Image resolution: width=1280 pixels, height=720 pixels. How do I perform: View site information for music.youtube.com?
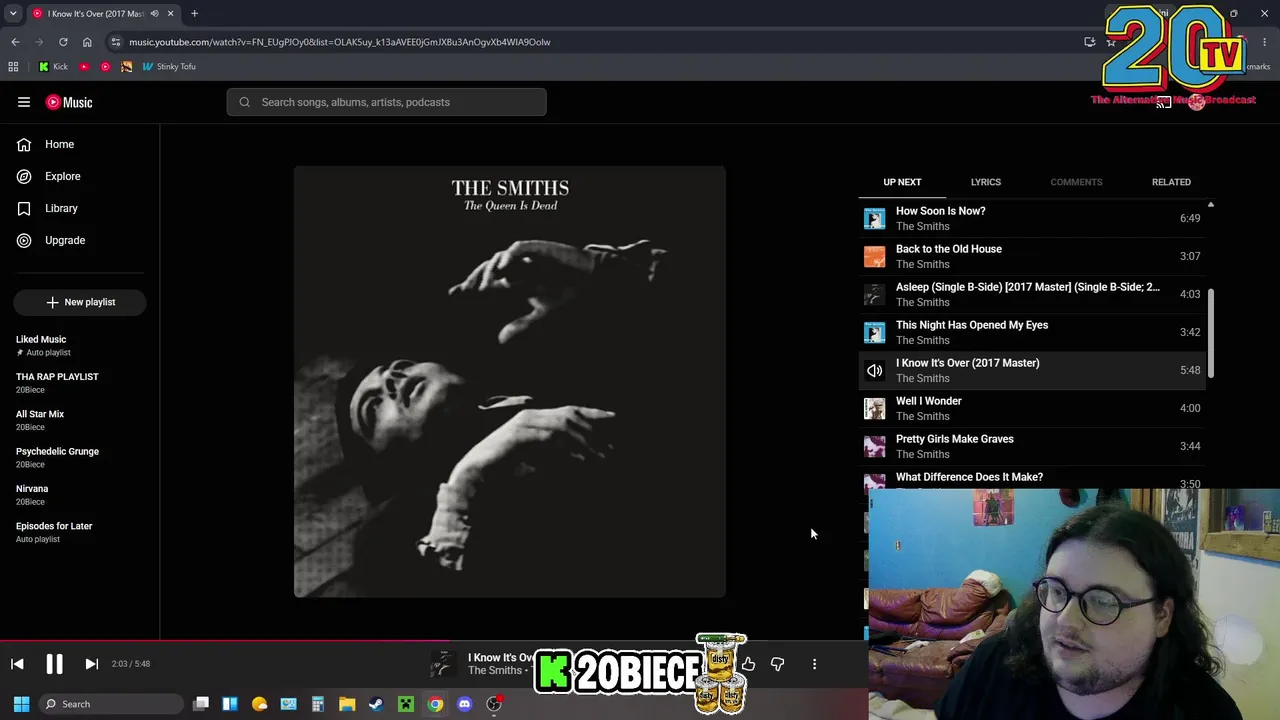[115, 42]
